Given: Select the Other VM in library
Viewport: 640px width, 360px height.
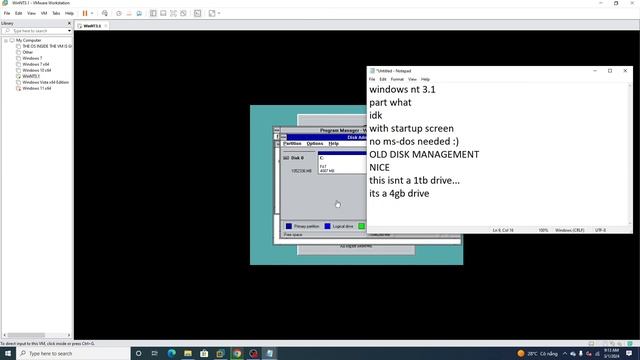Looking at the screenshot, I should click(x=28, y=52).
